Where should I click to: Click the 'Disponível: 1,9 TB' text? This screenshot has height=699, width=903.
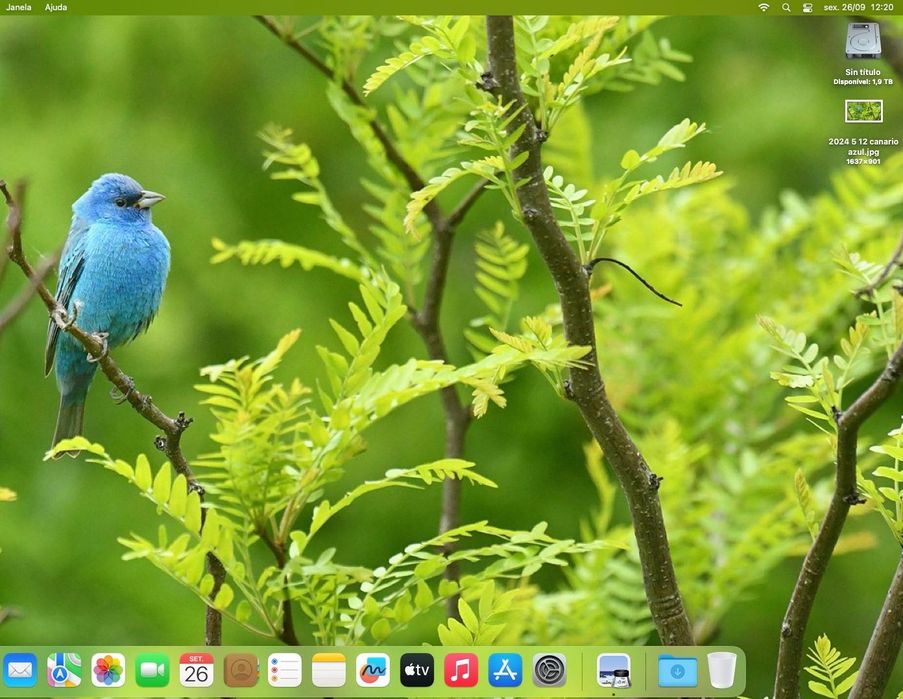click(863, 82)
